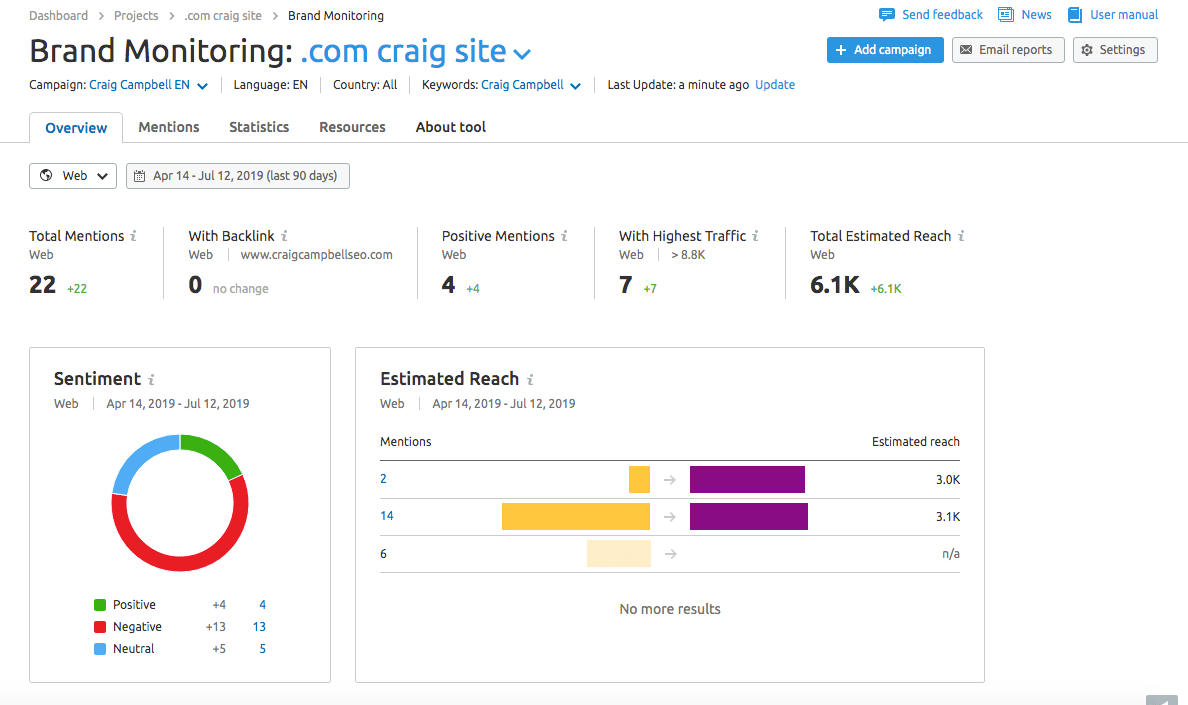Click the Send feedback link
The image size is (1188, 705).
(943, 14)
